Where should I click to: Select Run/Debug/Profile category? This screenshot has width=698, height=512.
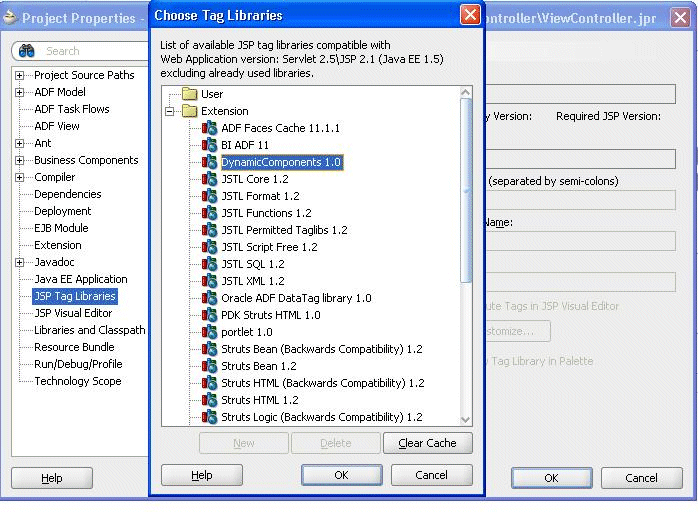78,364
